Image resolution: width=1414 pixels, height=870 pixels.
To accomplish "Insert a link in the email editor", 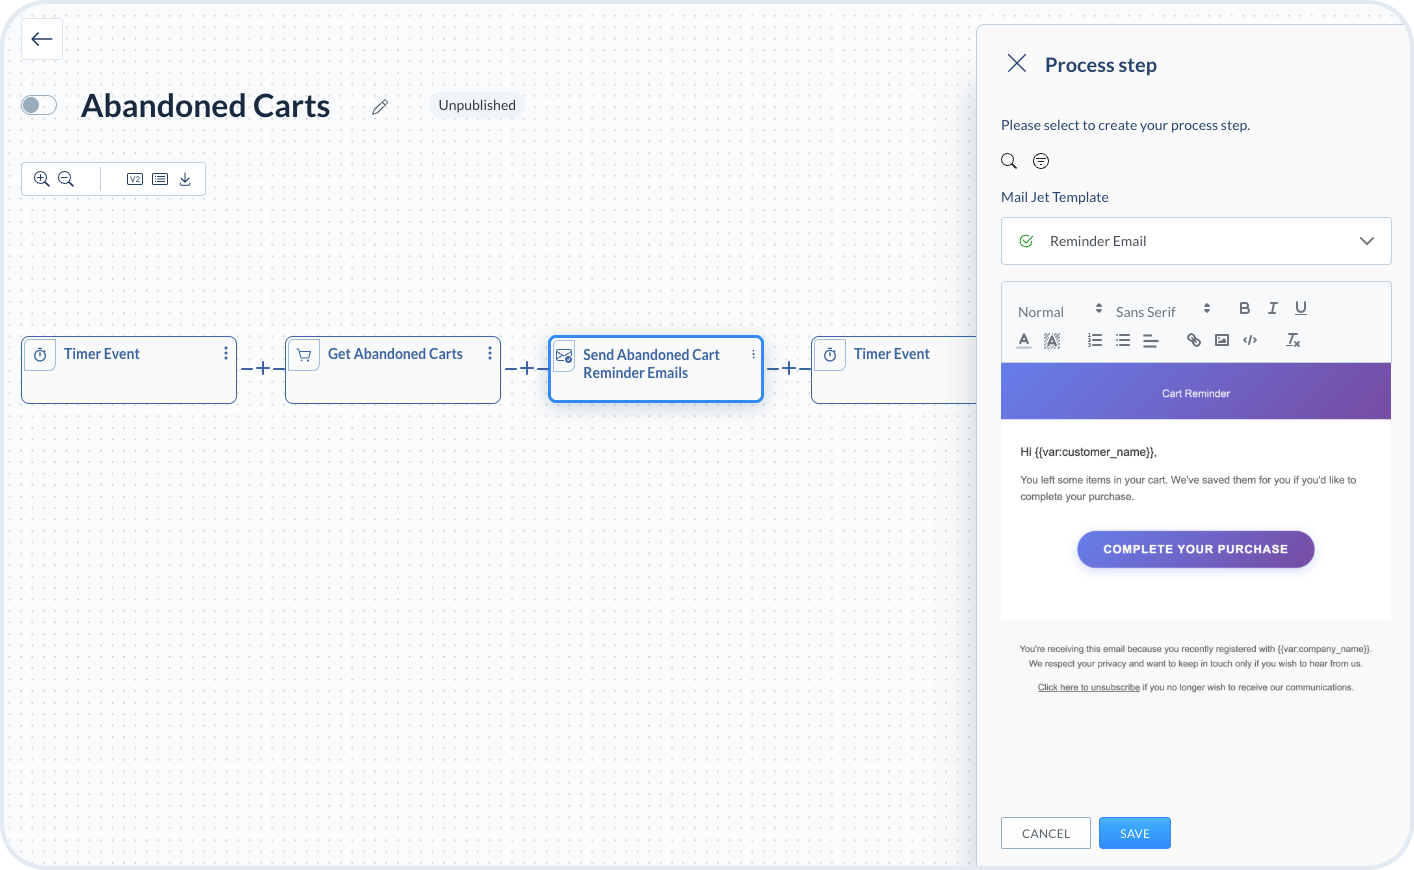I will (x=1193, y=340).
